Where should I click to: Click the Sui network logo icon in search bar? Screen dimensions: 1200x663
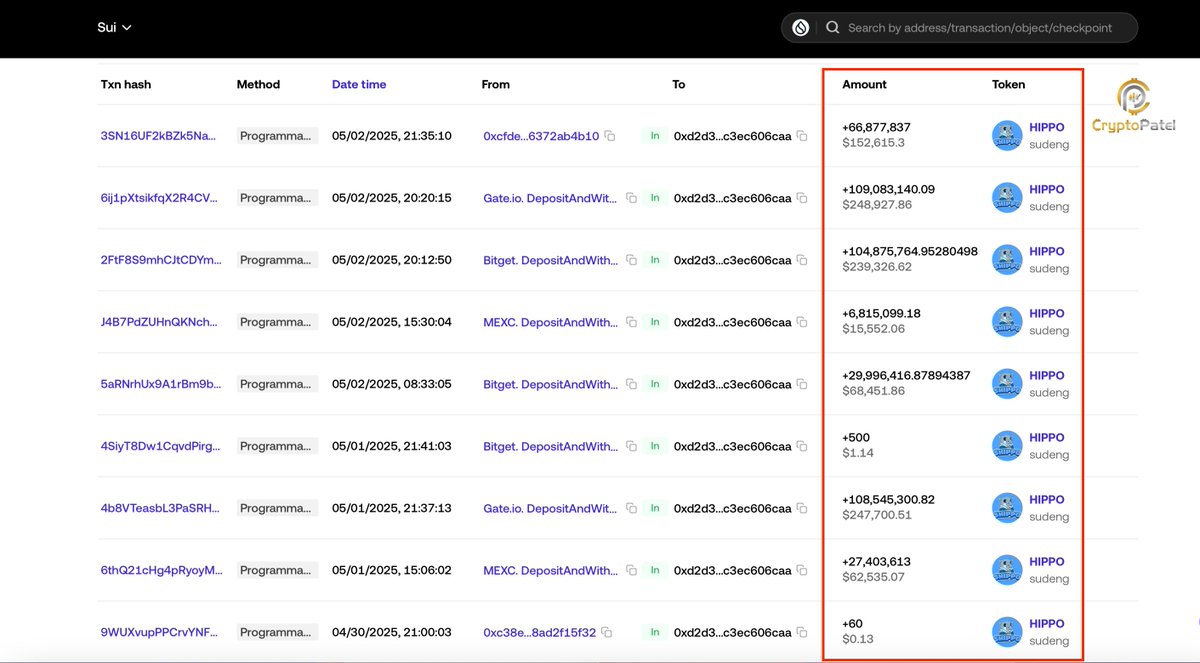click(800, 28)
